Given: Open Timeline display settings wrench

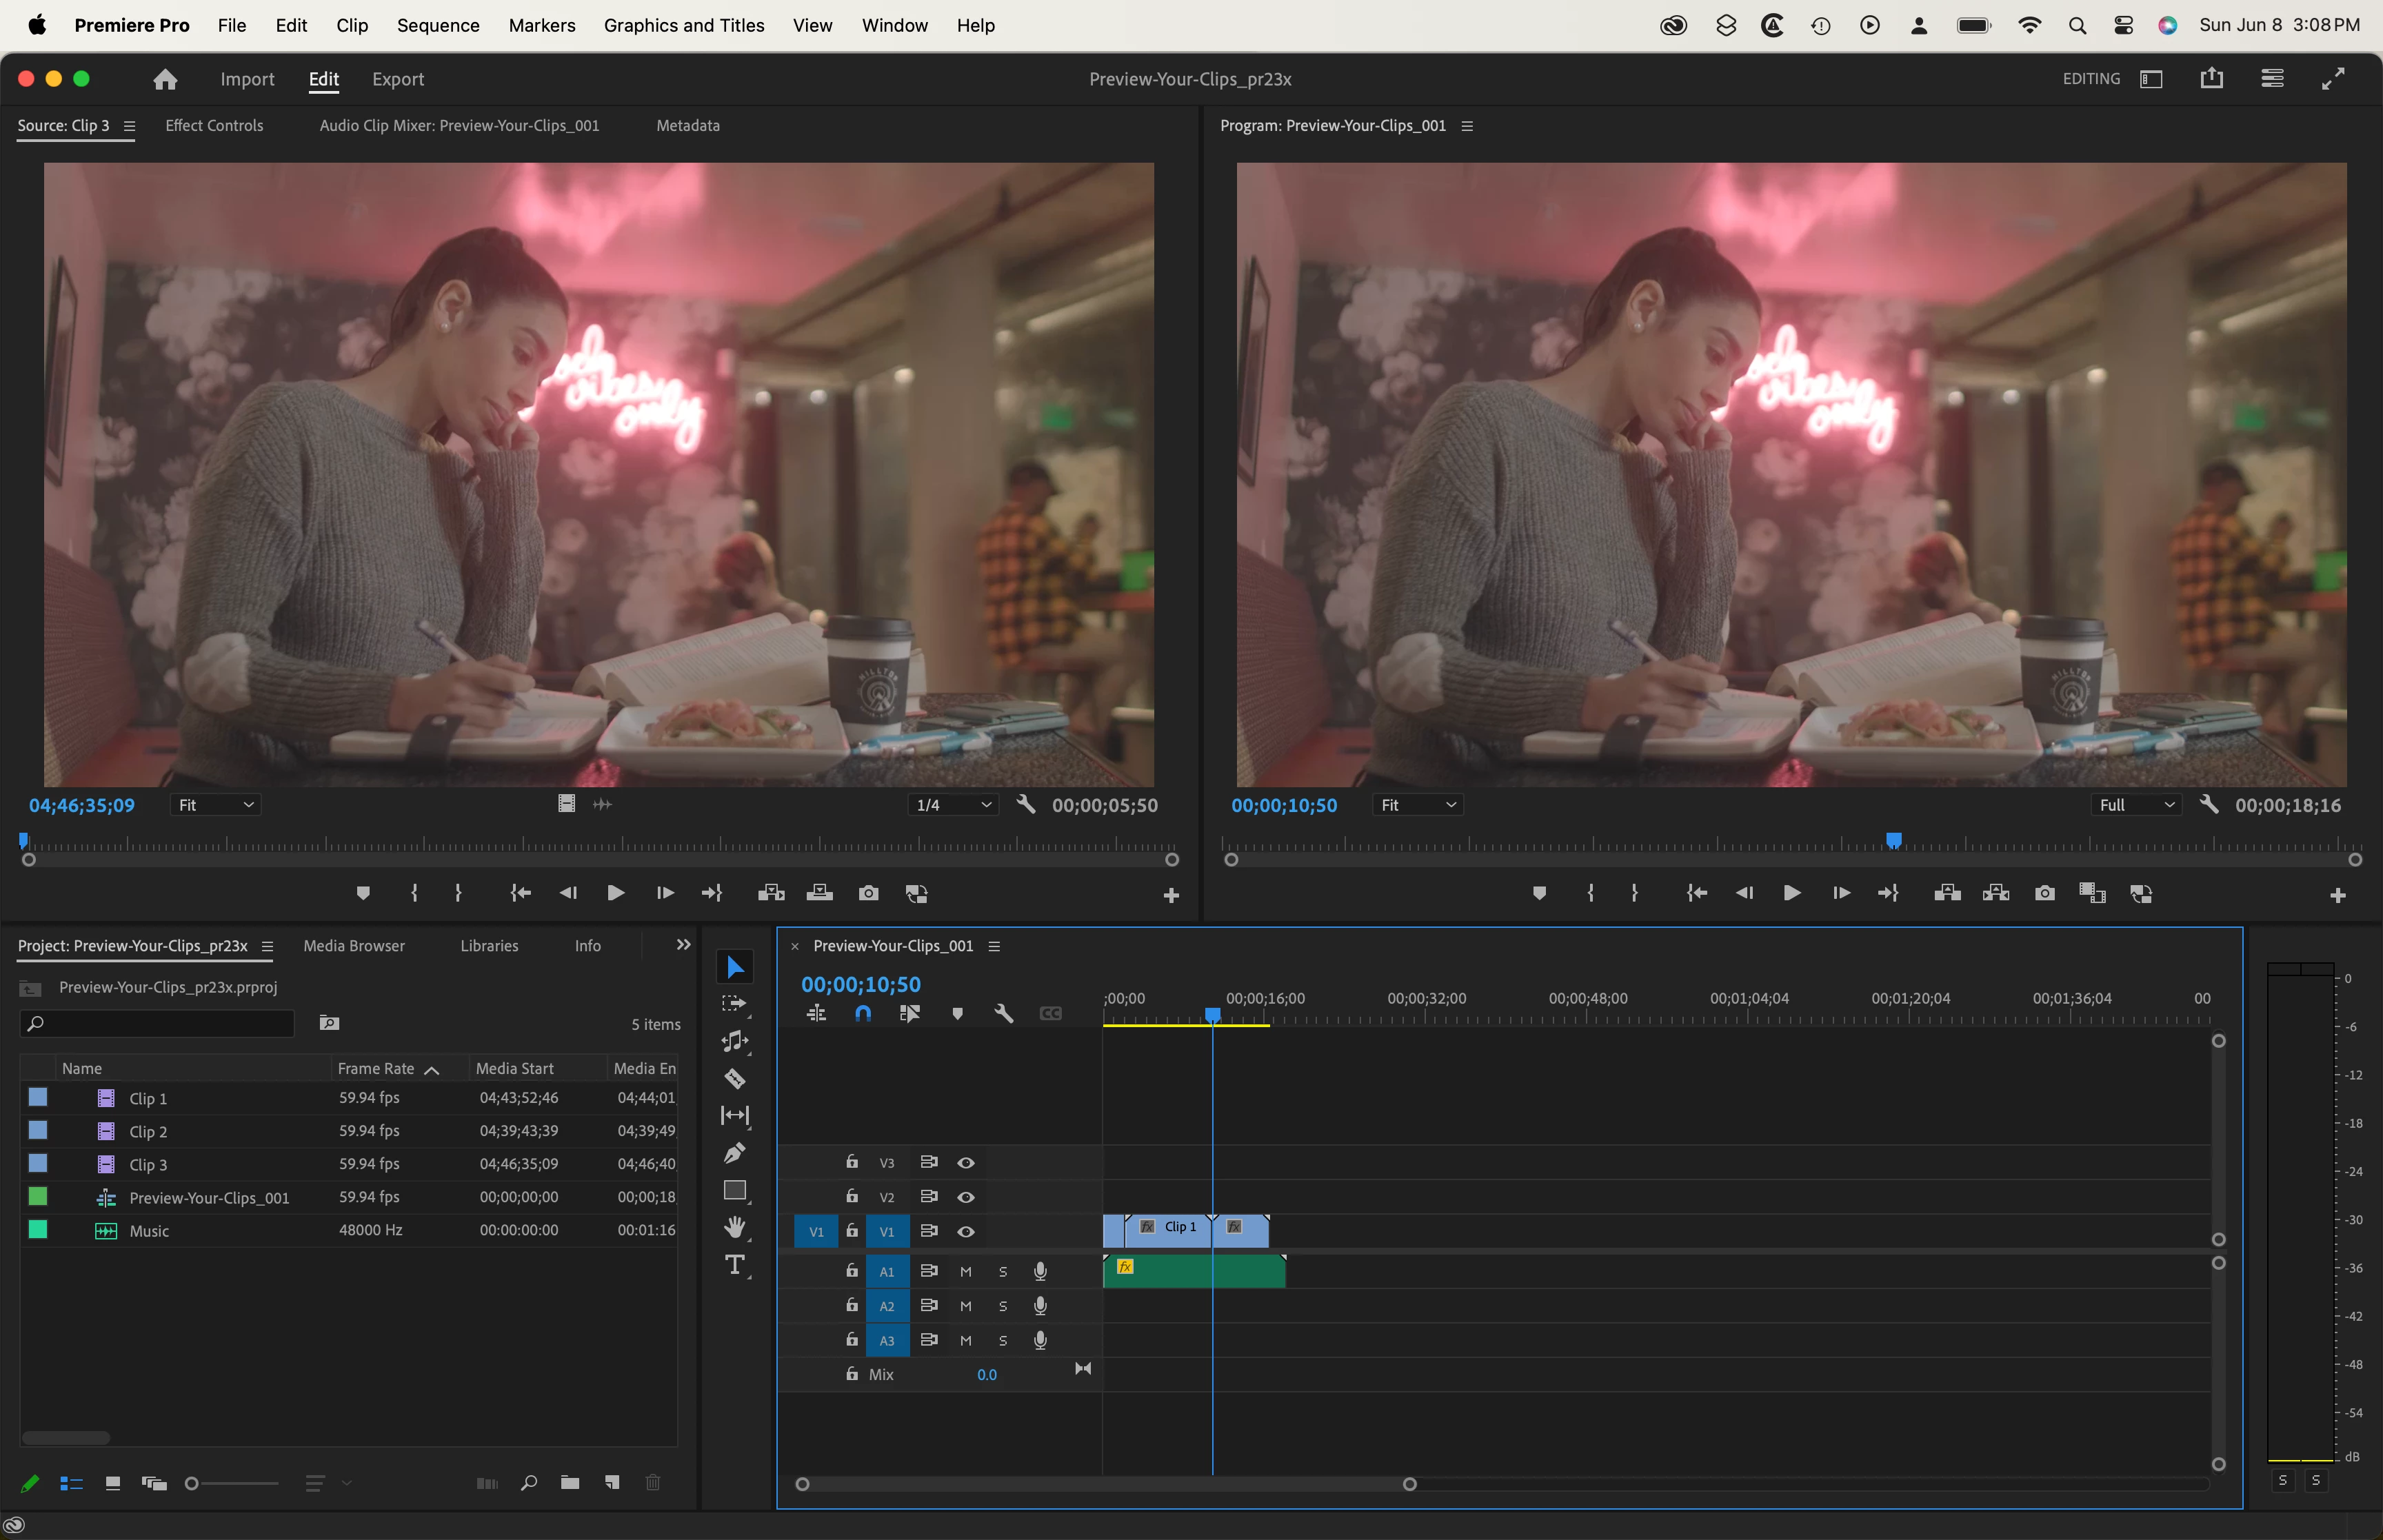Looking at the screenshot, I should pos(1004,1013).
